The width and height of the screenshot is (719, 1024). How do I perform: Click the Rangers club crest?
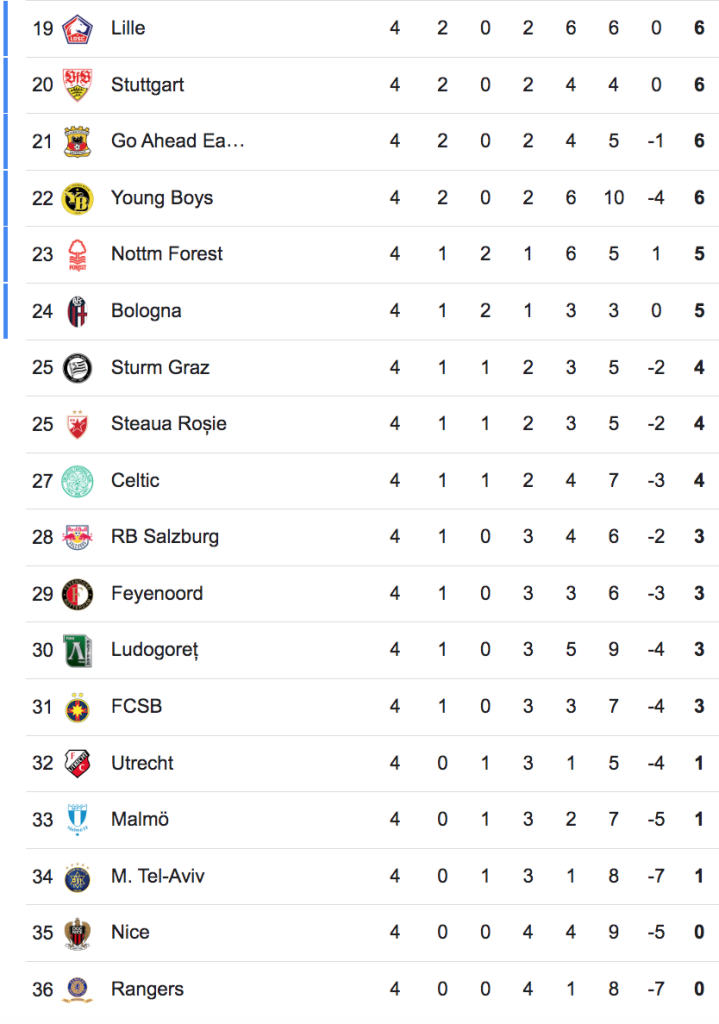click(77, 989)
